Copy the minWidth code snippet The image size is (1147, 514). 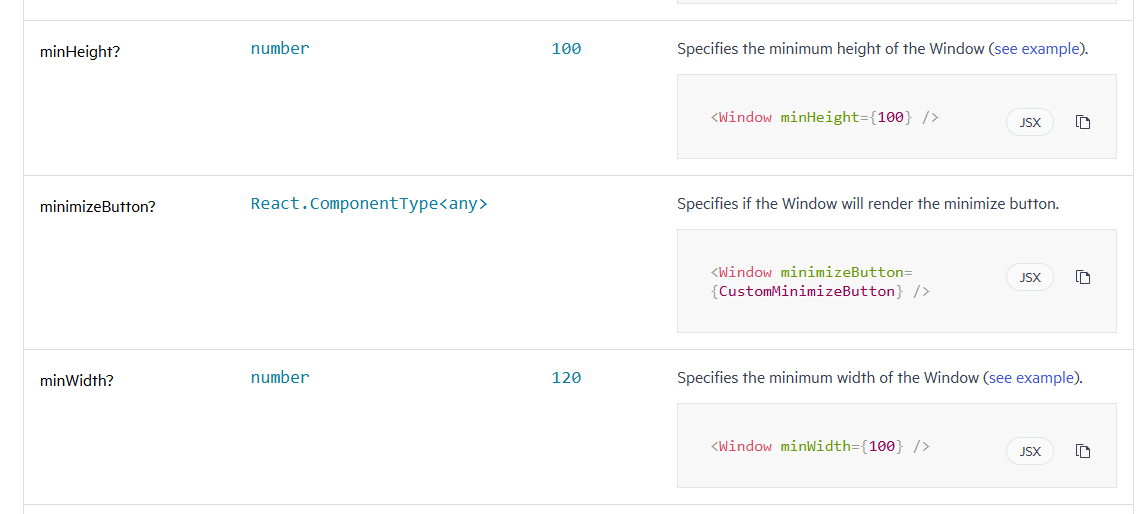(1082, 451)
